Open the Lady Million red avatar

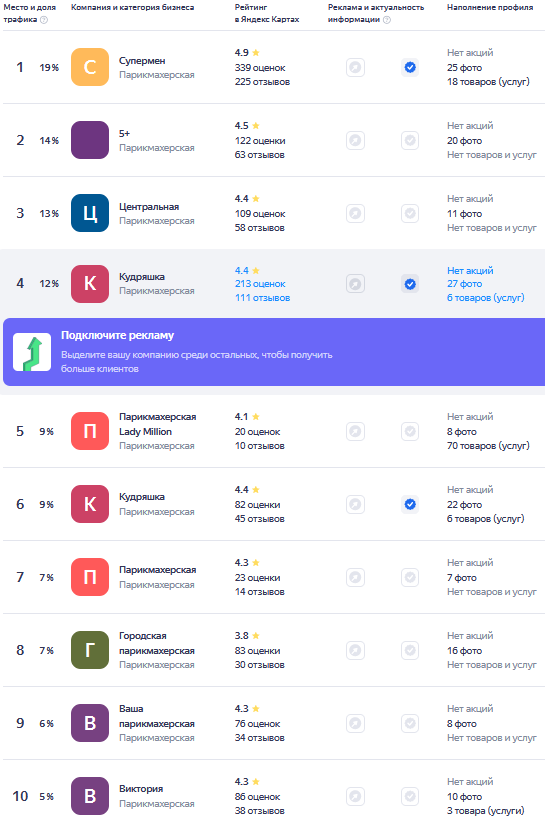tap(90, 431)
